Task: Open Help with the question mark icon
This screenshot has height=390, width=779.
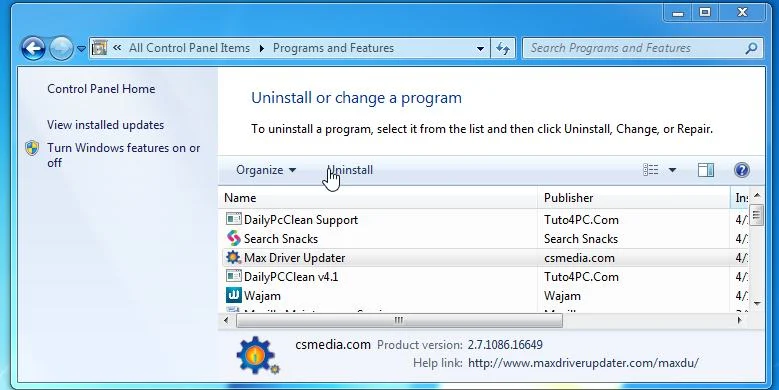Action: tap(741, 170)
